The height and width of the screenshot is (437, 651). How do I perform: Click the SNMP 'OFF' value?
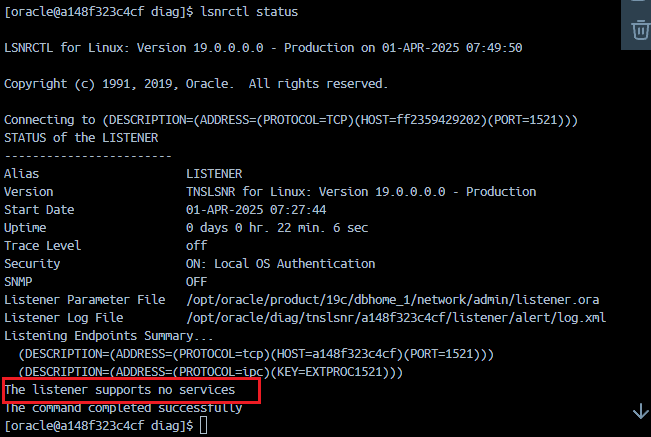coord(197,281)
